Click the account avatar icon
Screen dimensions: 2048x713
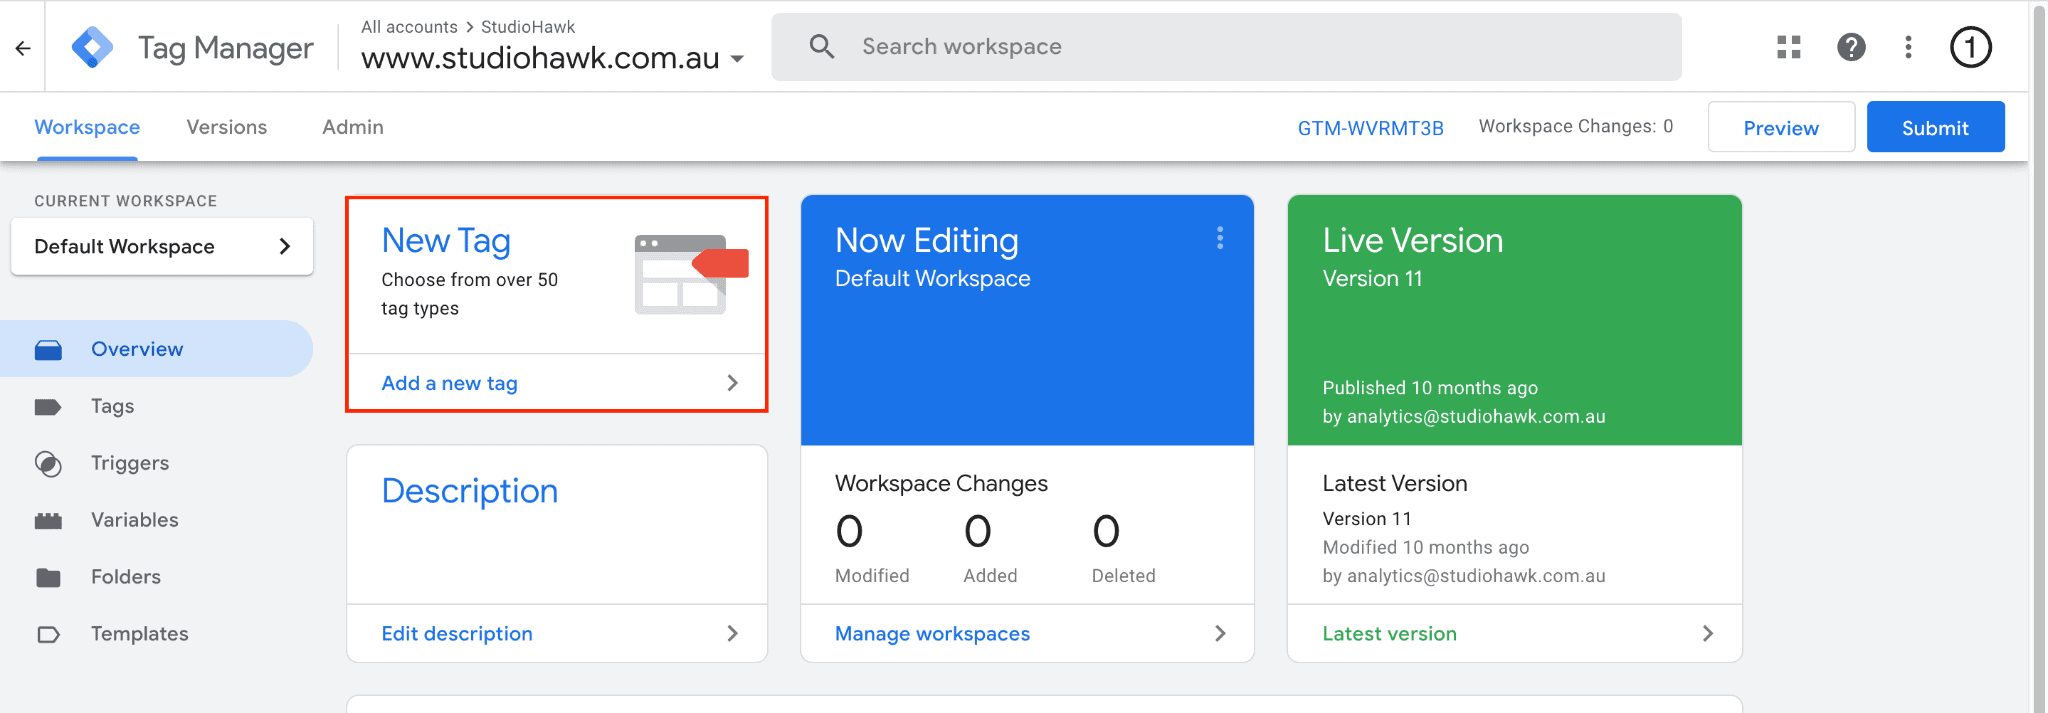pyautogui.click(x=1971, y=47)
